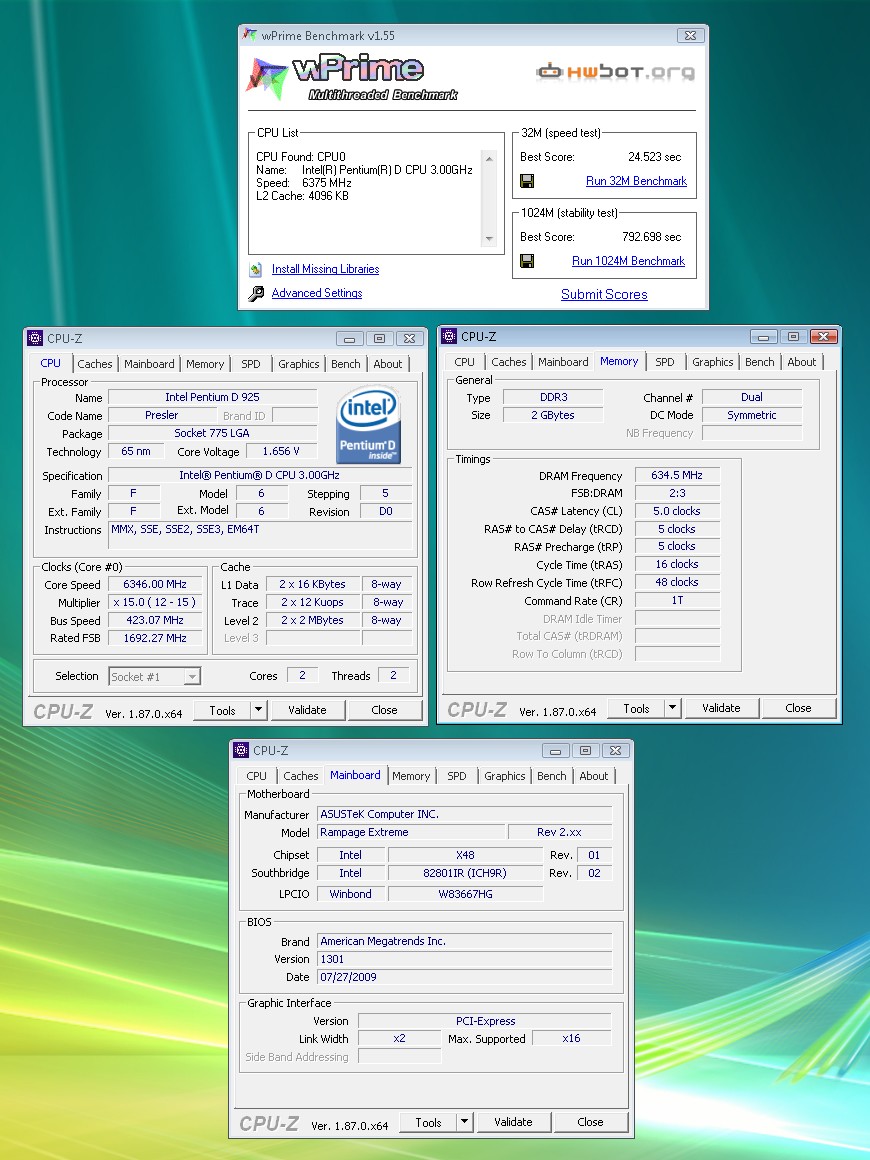Open the Tools dropdown arrow in CPU-Z Memory window
This screenshot has width=870, height=1160.
coord(672,708)
